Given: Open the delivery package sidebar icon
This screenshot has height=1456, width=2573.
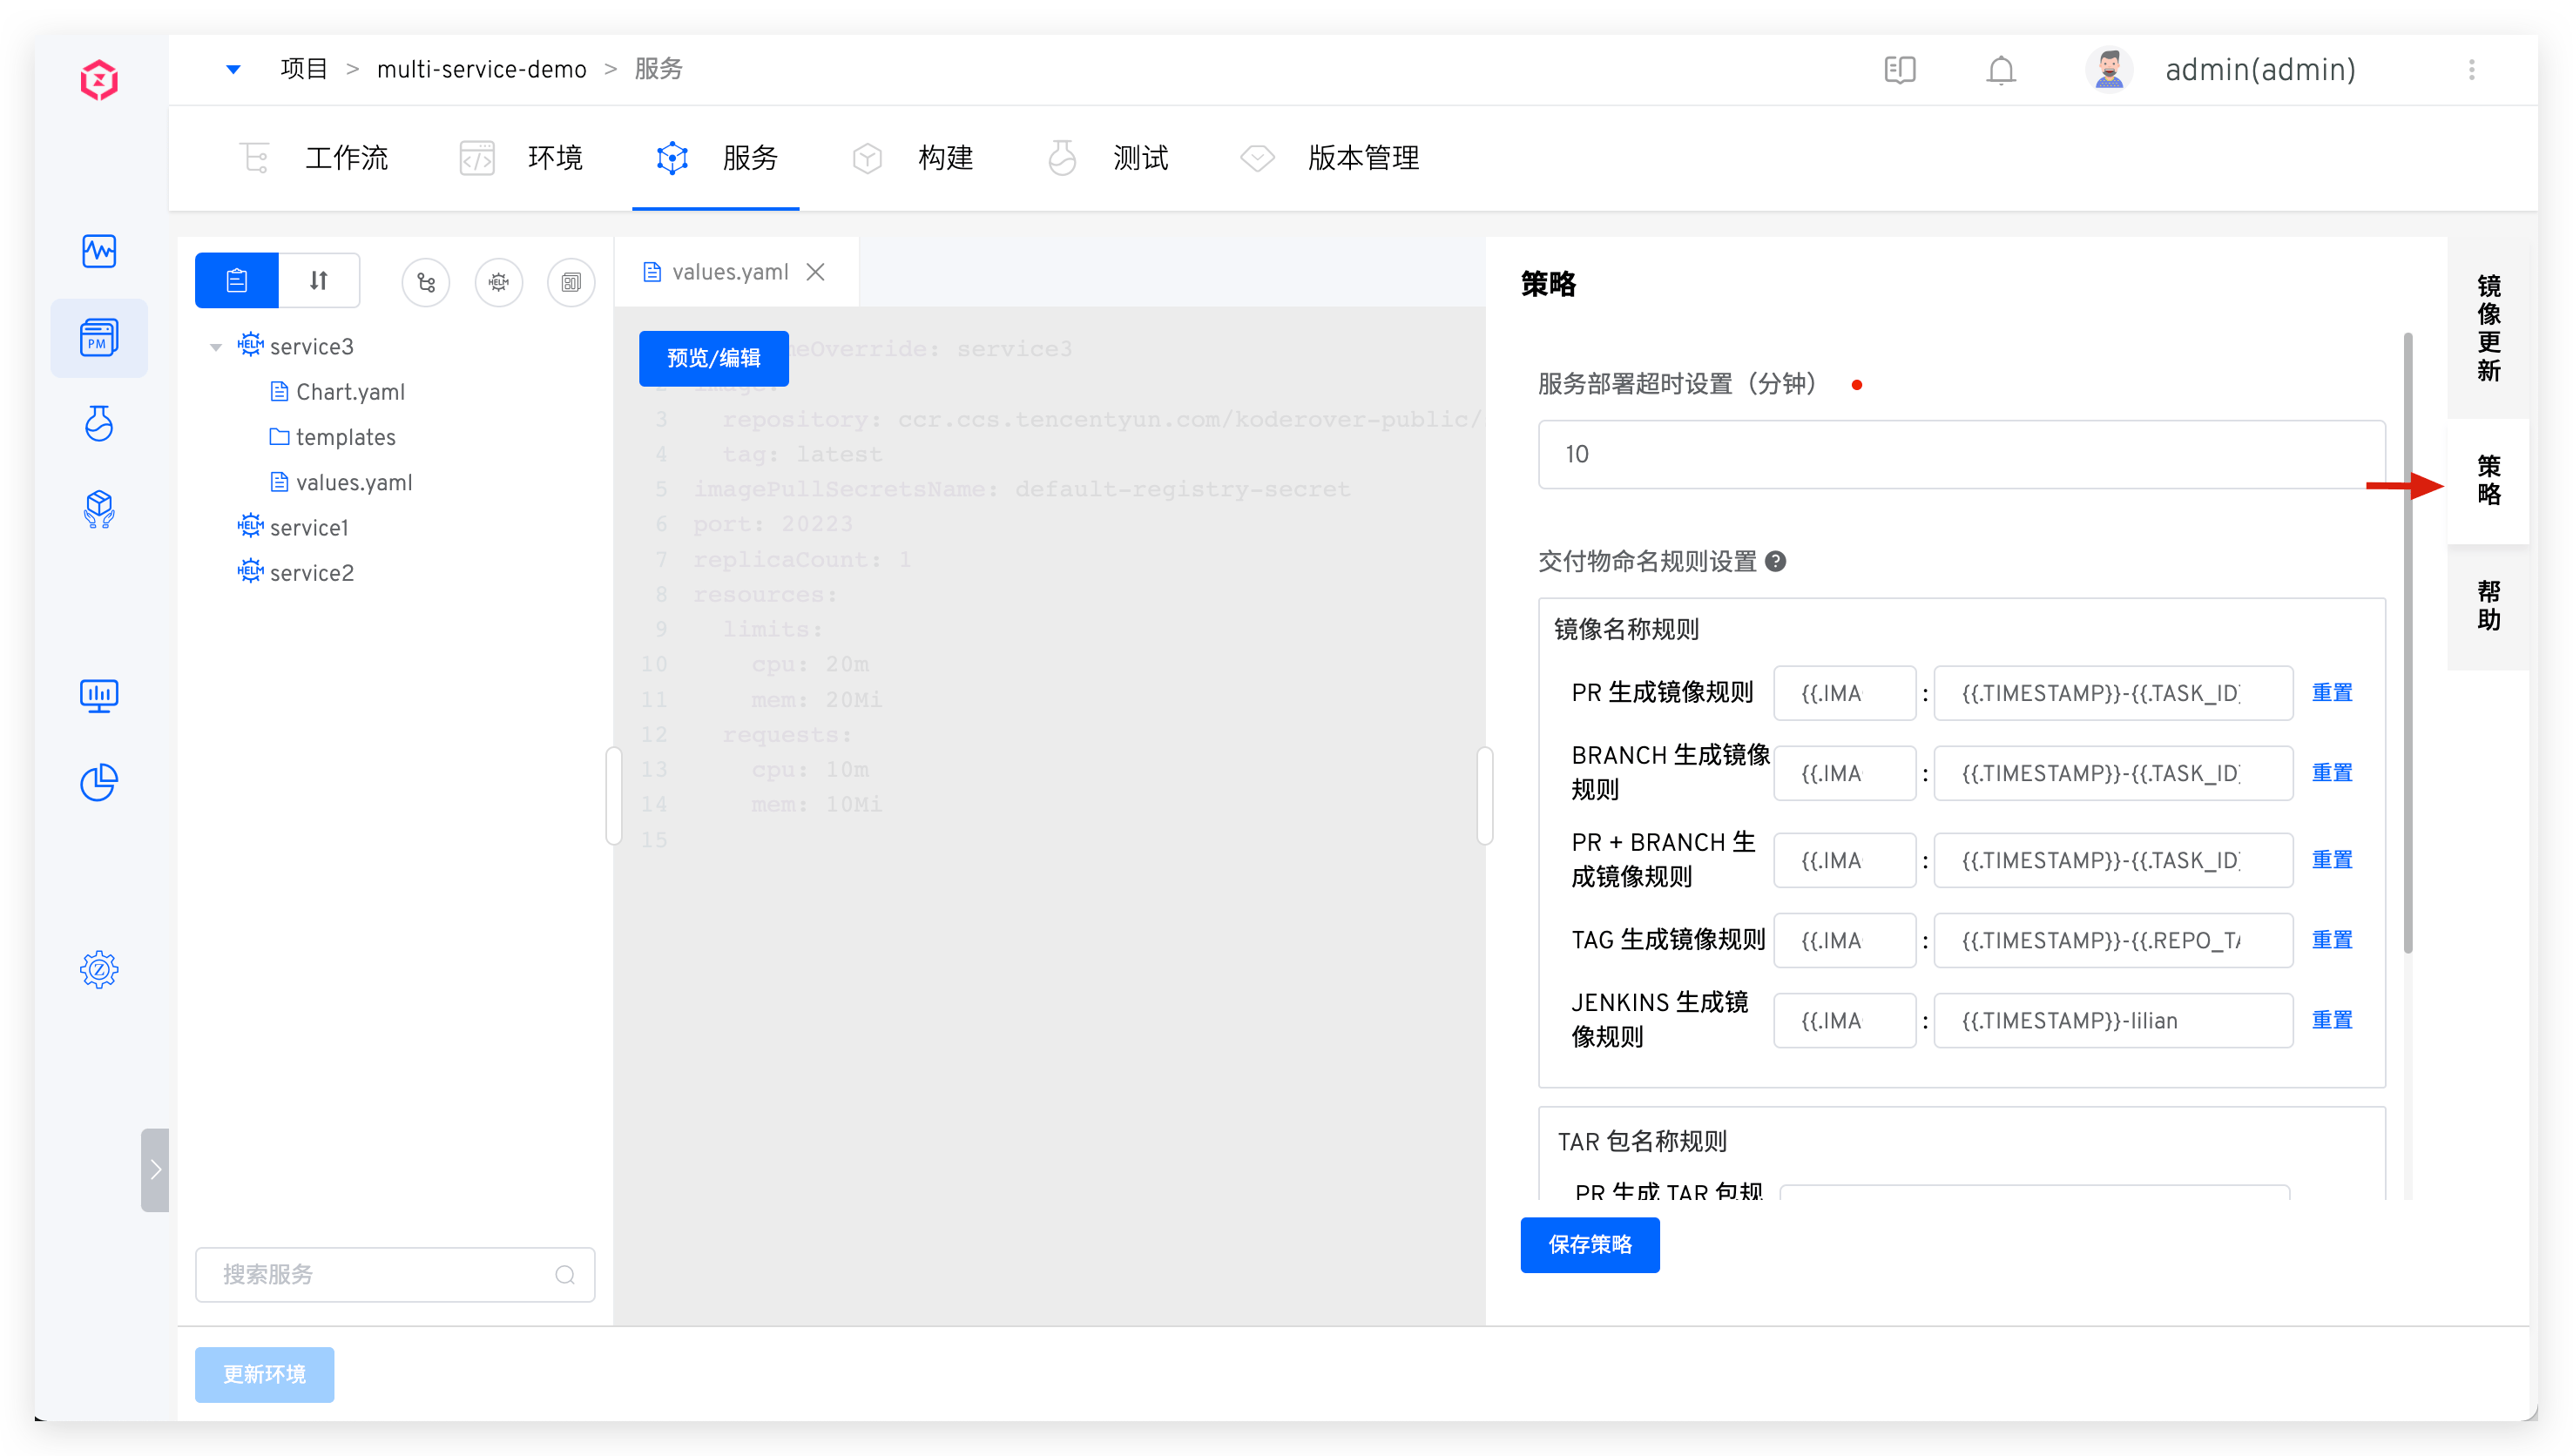Looking at the screenshot, I should pyautogui.click(x=99, y=509).
